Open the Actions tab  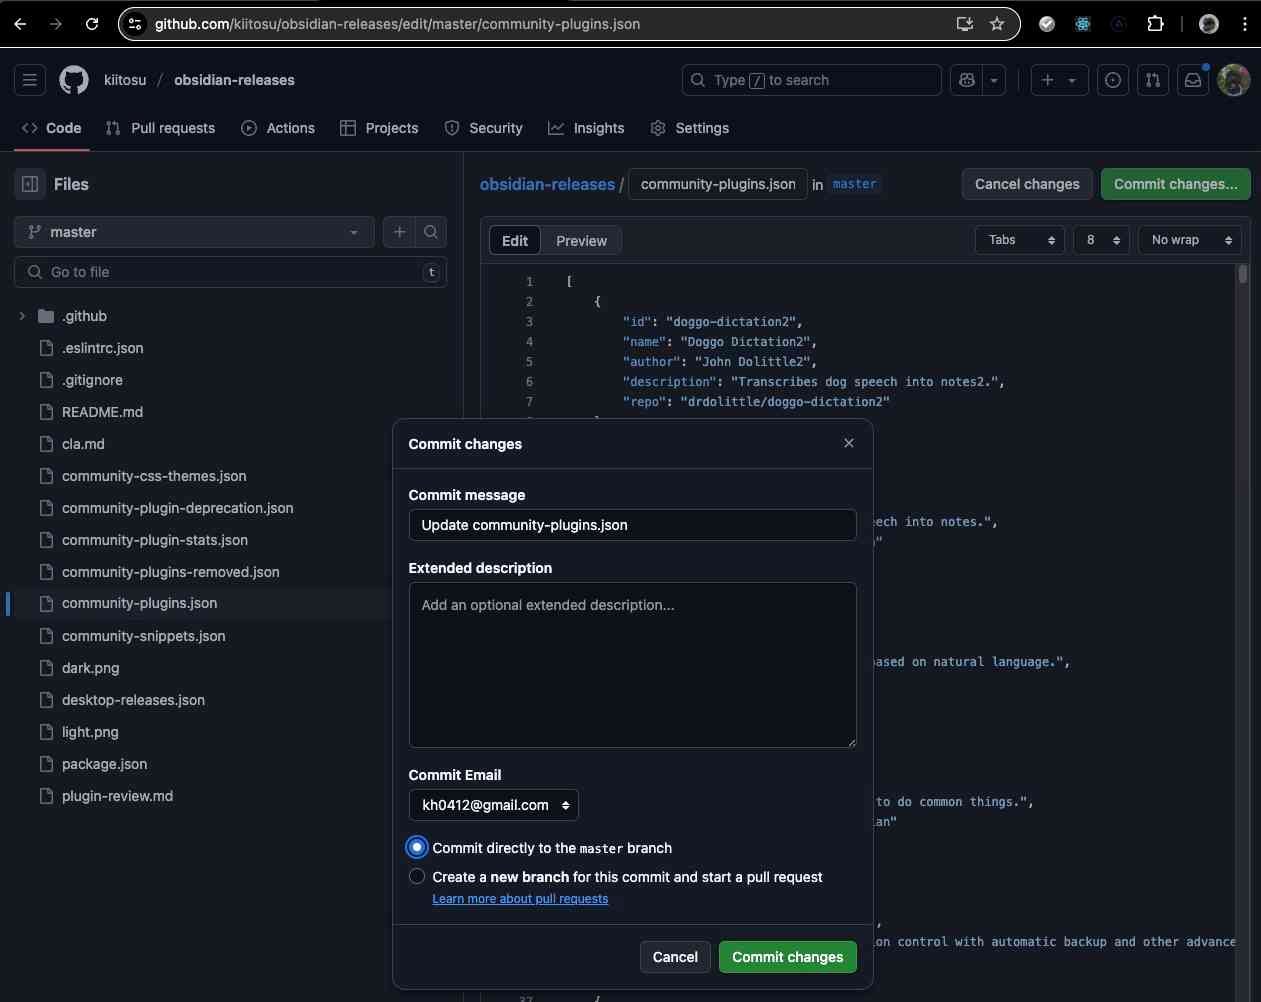[x=278, y=128]
